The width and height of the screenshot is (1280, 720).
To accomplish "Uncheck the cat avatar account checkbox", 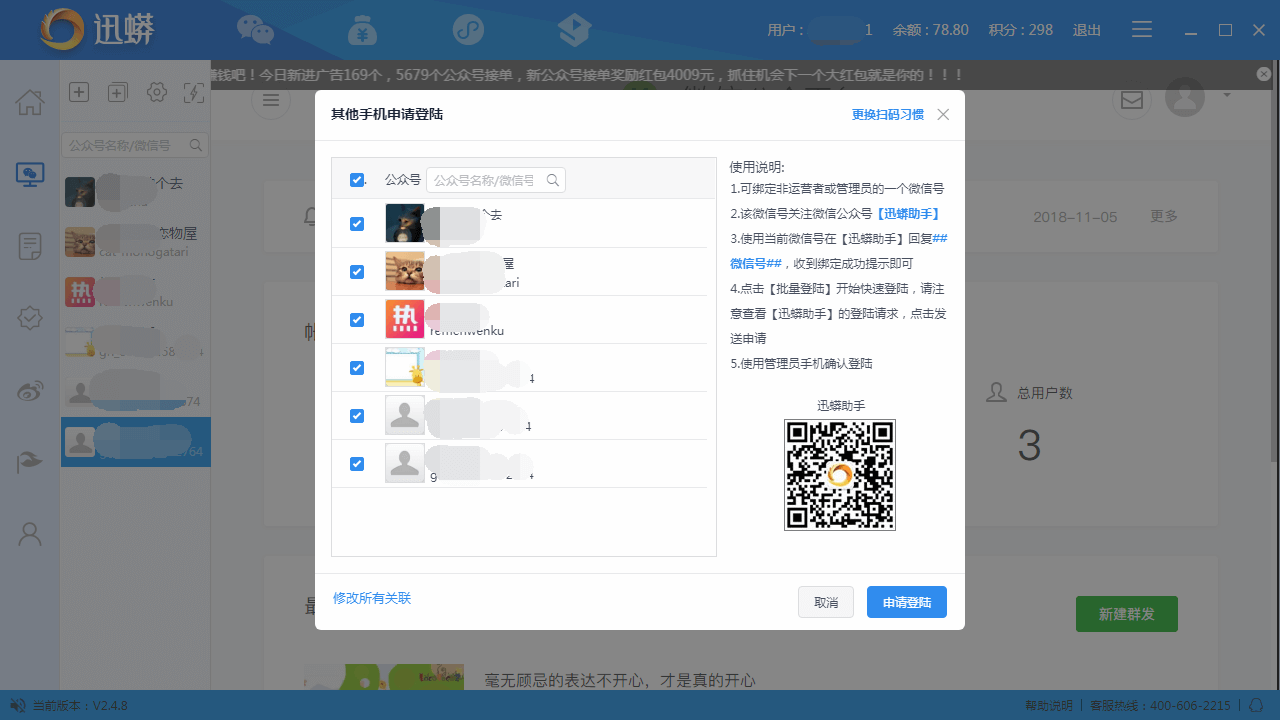I will (x=357, y=272).
